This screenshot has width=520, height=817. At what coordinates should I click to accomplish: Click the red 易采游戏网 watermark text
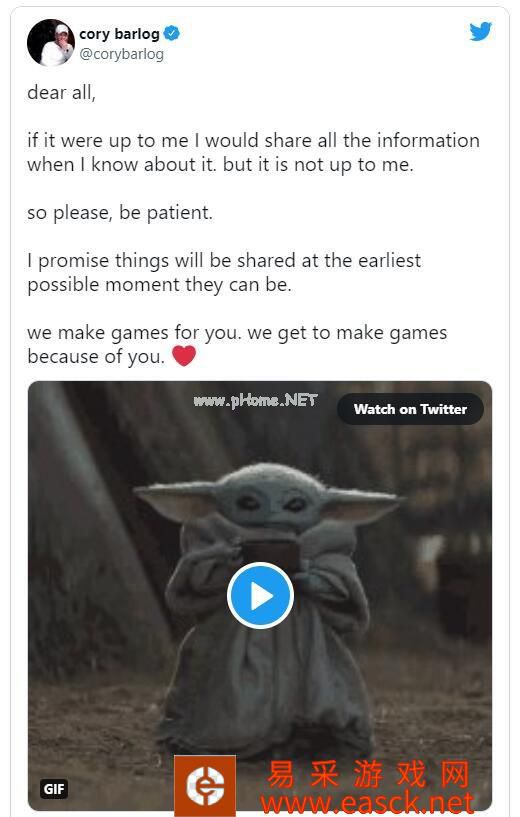368,774
